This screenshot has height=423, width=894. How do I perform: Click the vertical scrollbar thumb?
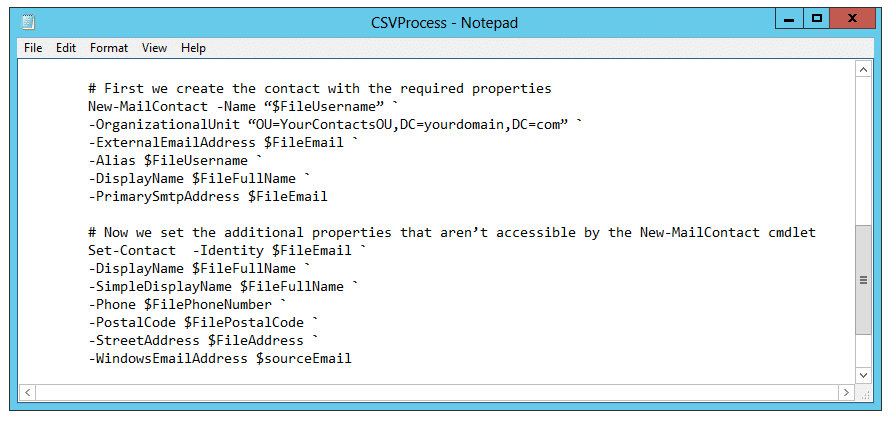(864, 280)
